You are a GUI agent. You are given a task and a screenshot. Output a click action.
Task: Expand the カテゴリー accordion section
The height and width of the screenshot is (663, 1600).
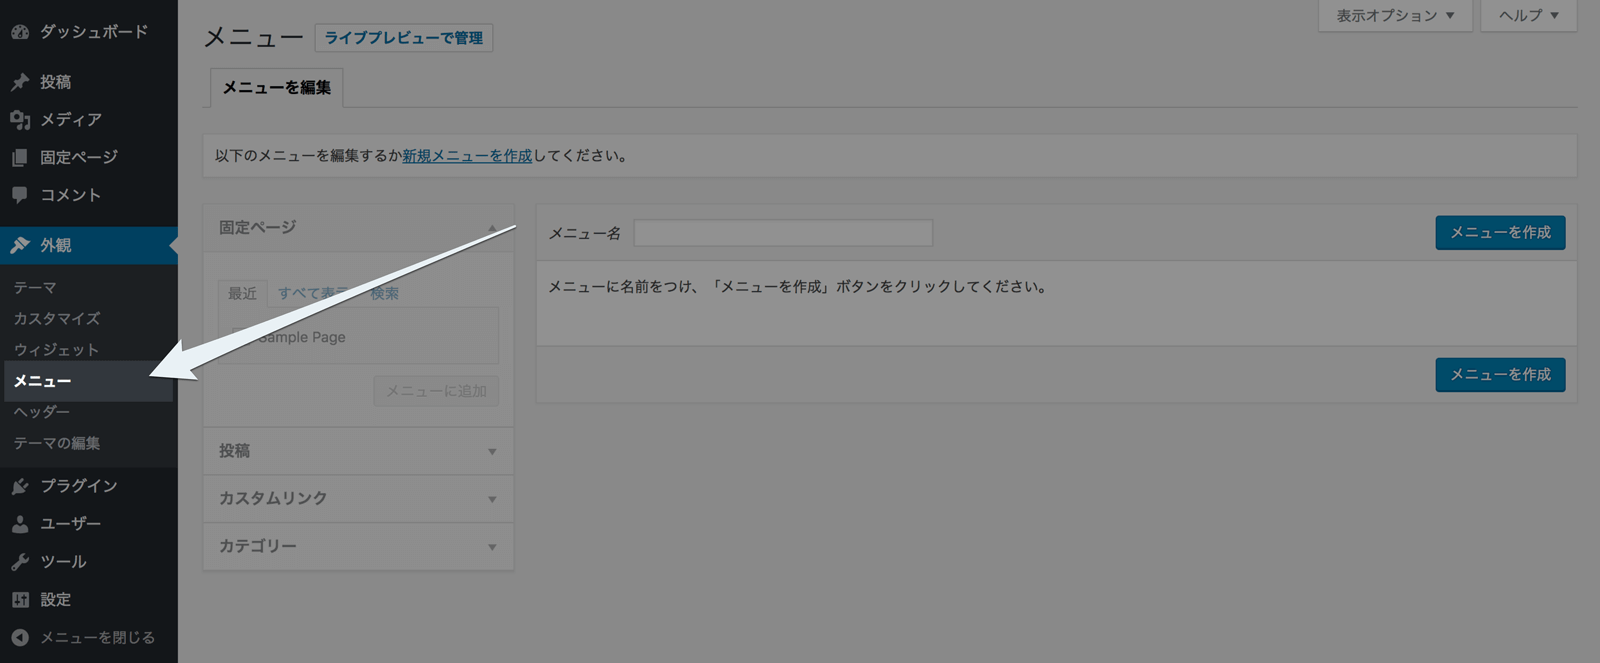pyautogui.click(x=358, y=547)
